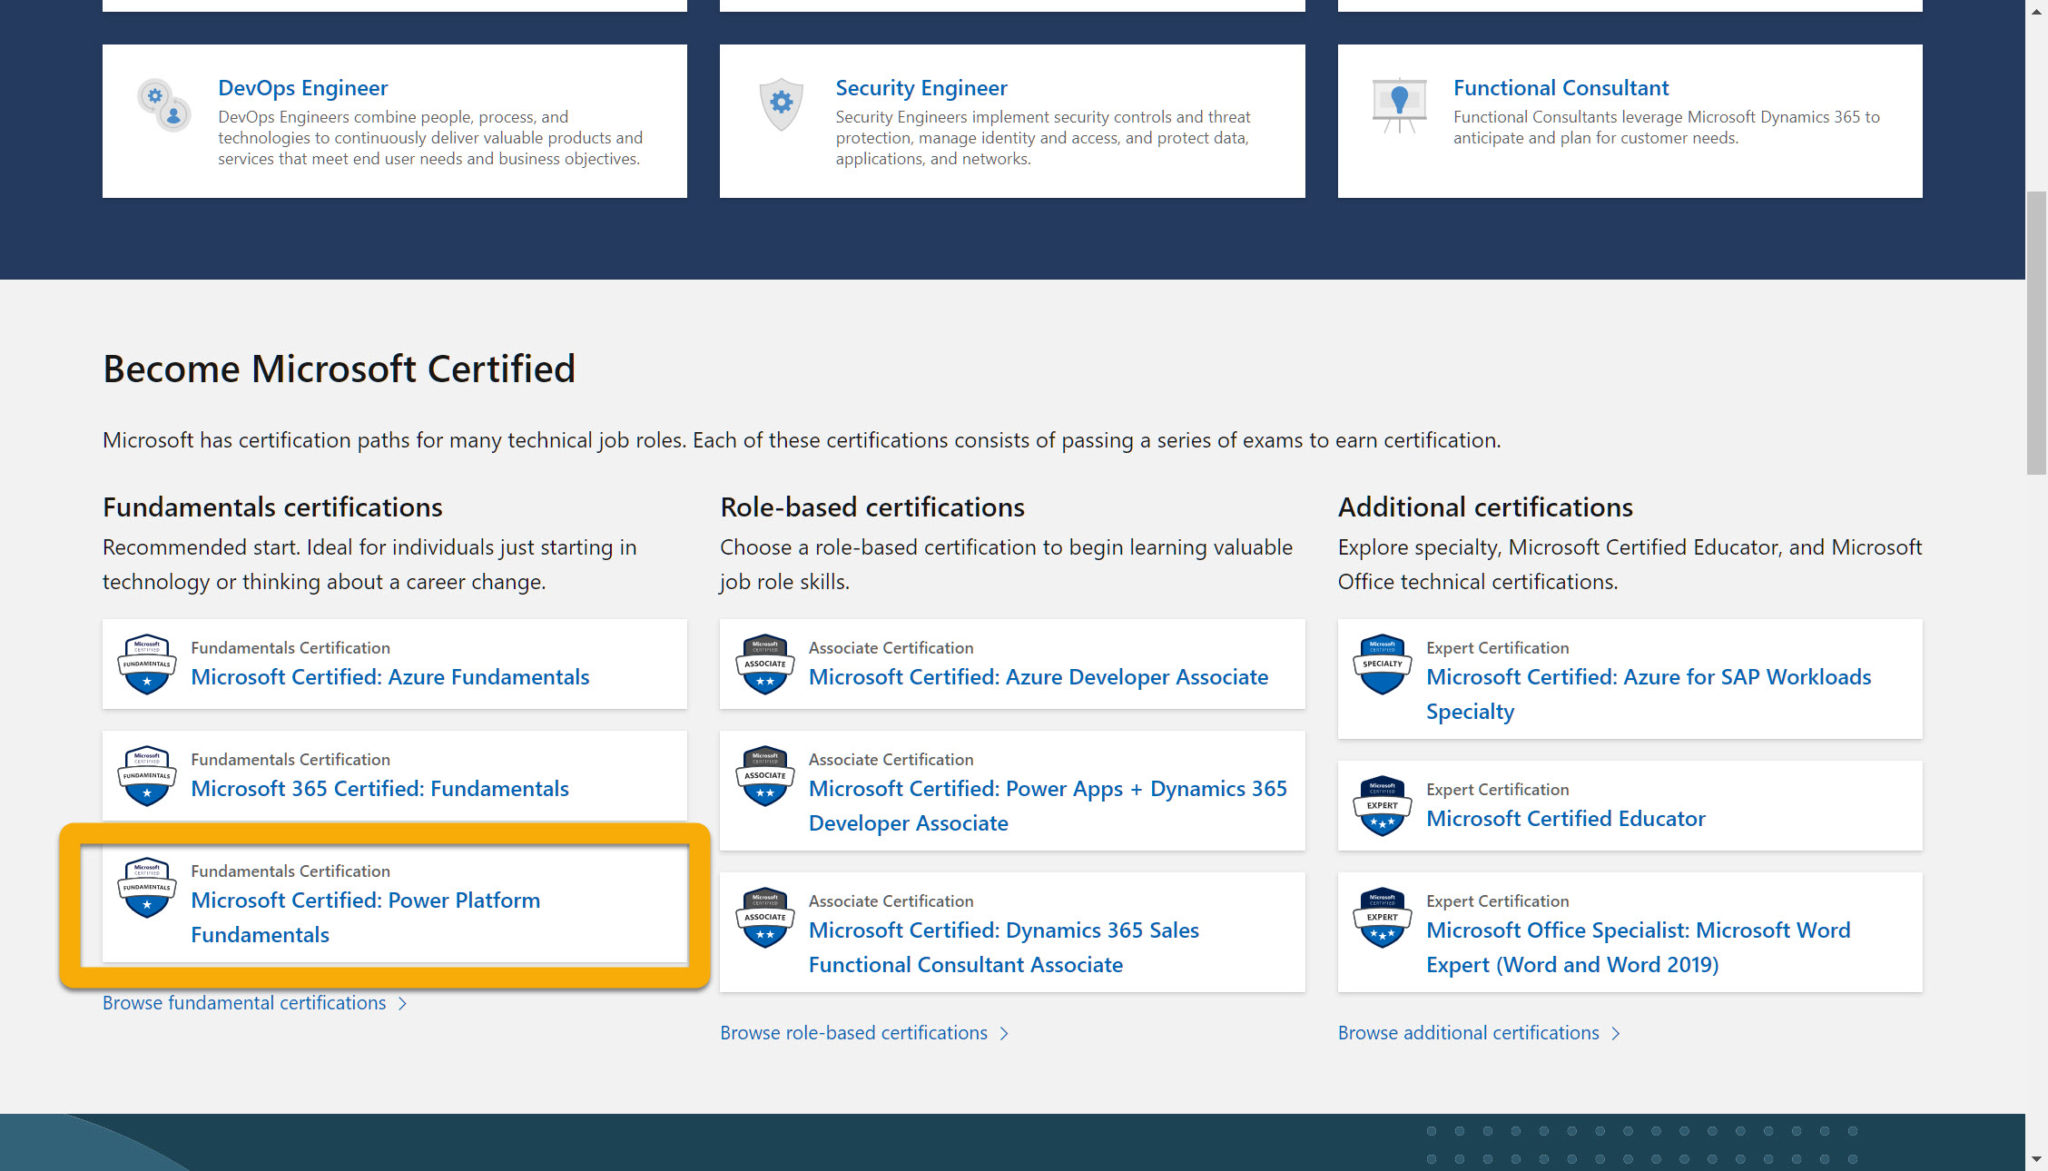Click 'Microsoft has certification paths' paragraph

coord(801,440)
